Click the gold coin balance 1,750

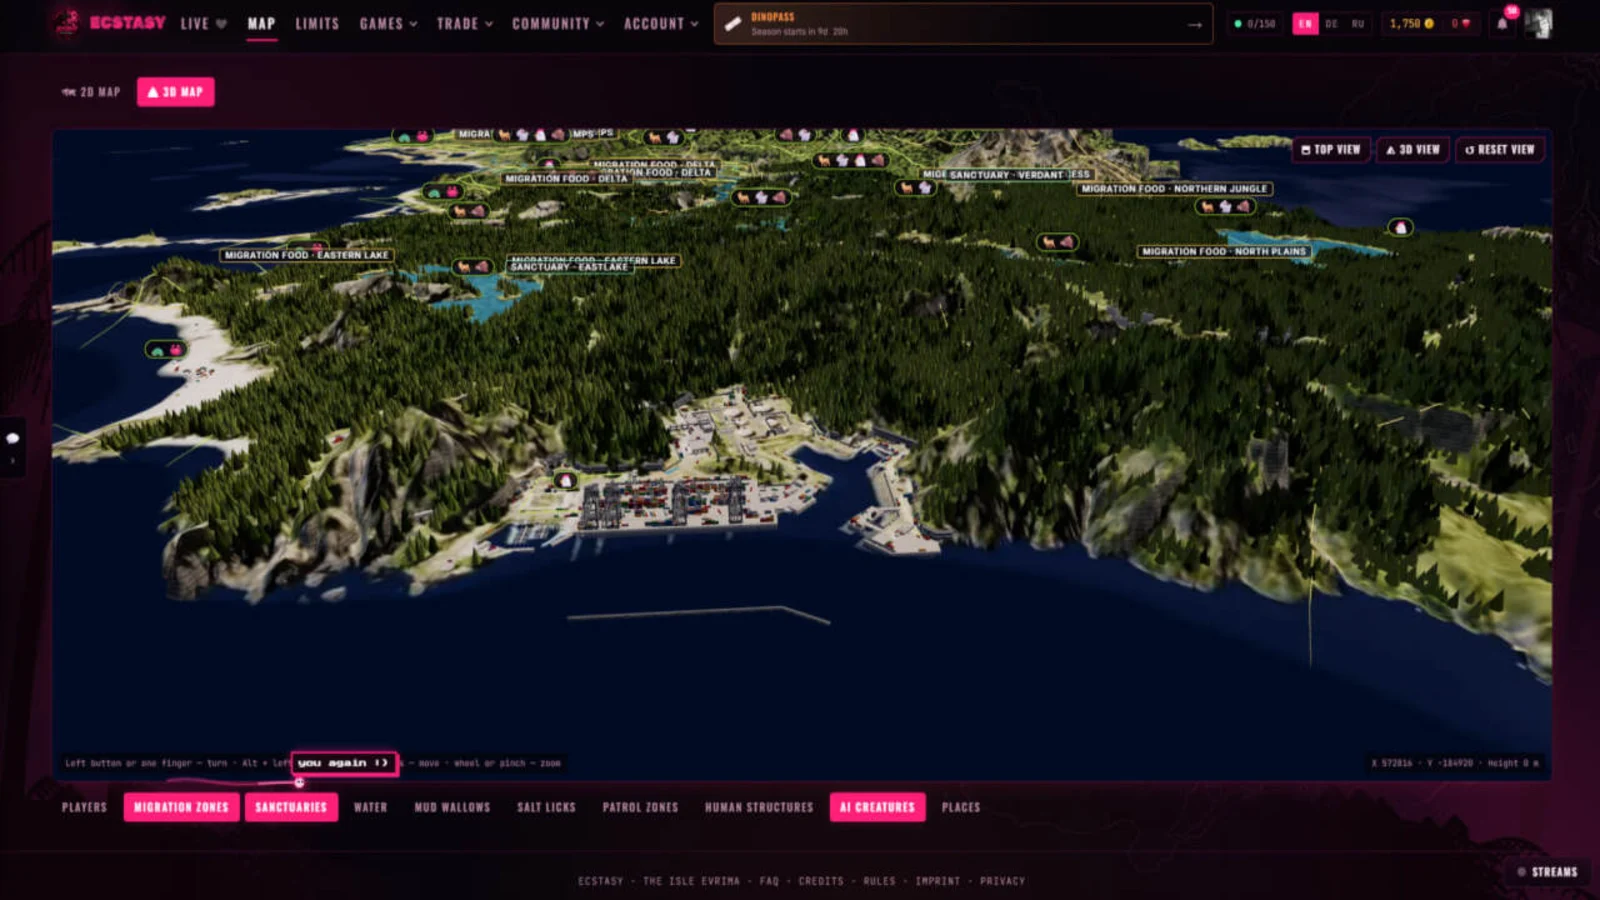pyautogui.click(x=1411, y=23)
